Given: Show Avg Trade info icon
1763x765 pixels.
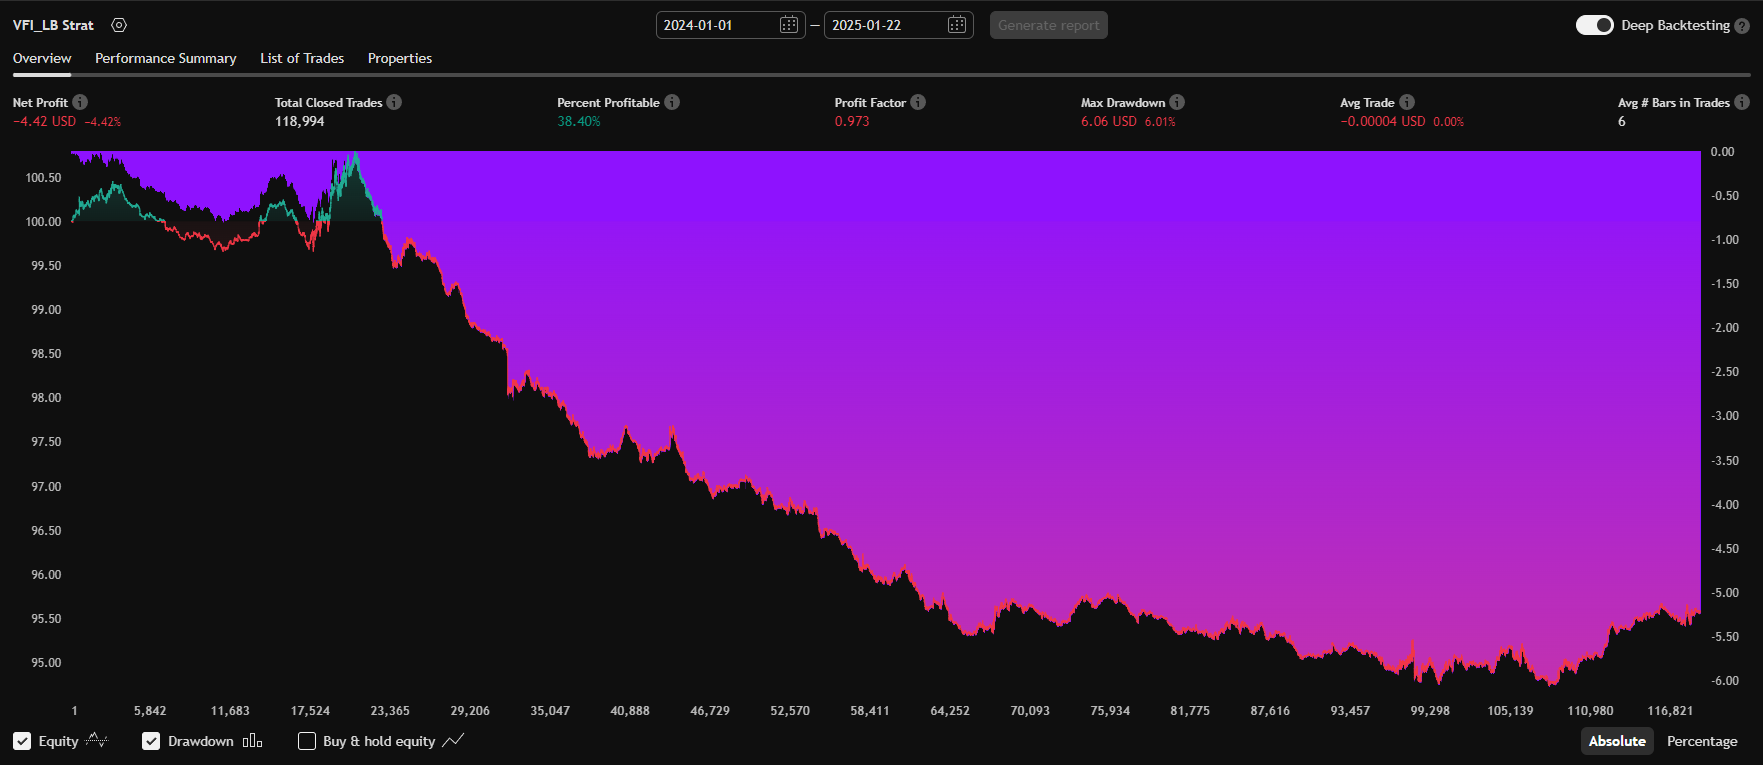Looking at the screenshot, I should 1407,102.
